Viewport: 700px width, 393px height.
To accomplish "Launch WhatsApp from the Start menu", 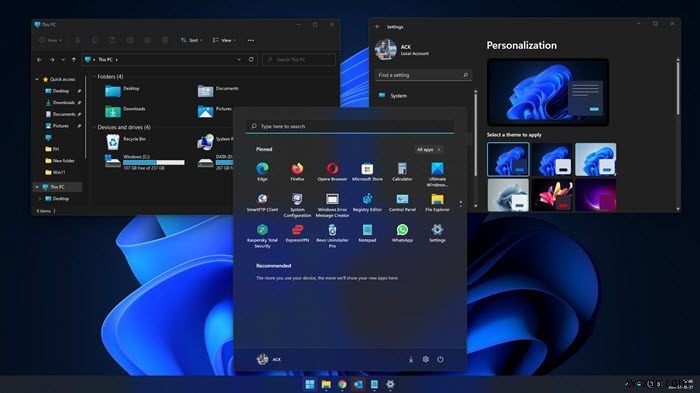I will point(402,233).
